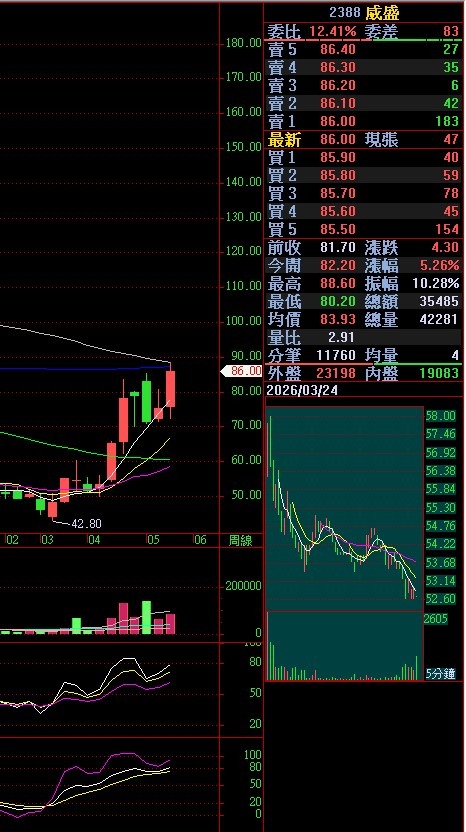Switch the chart period via 周線 label
The height and width of the screenshot is (832, 466).
click(x=240, y=541)
